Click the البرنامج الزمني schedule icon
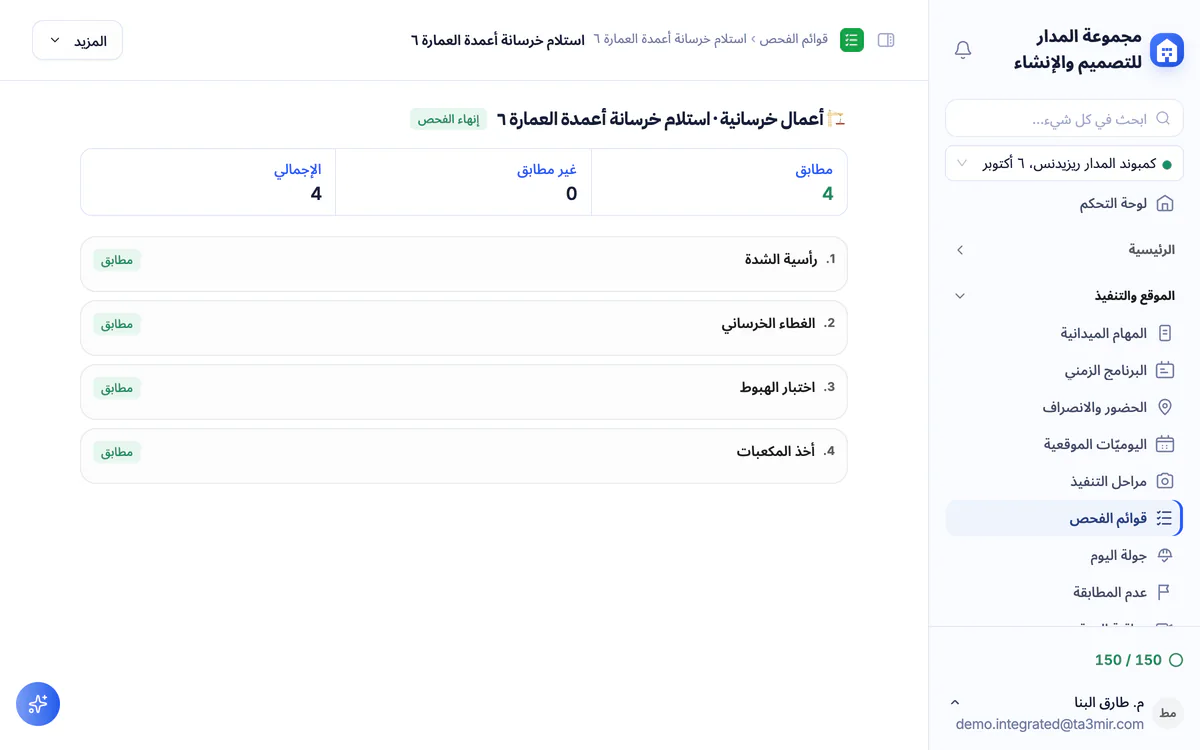1200x750 pixels. [x=1165, y=370]
